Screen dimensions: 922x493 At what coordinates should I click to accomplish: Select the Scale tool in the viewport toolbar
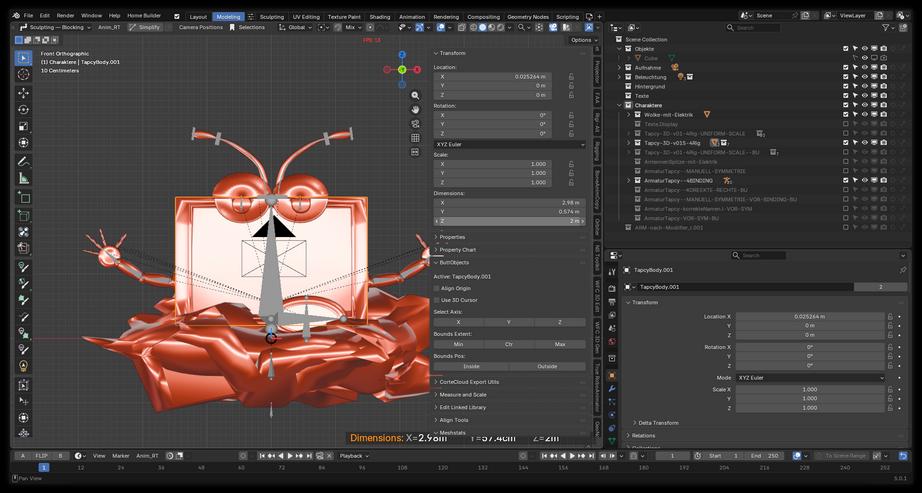click(x=23, y=126)
